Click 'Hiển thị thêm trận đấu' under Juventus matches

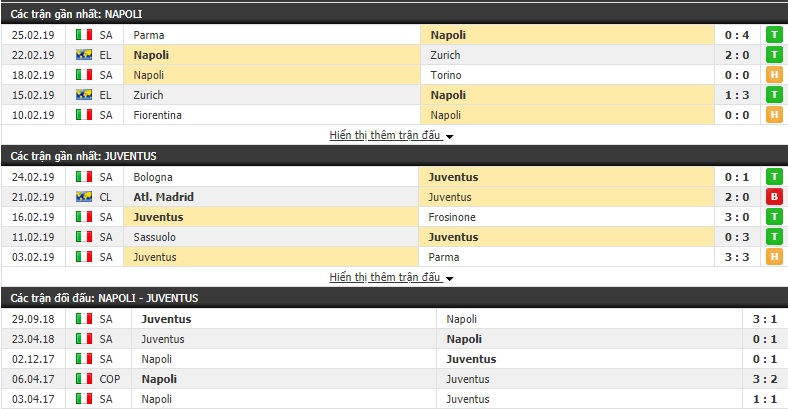[x=385, y=277]
